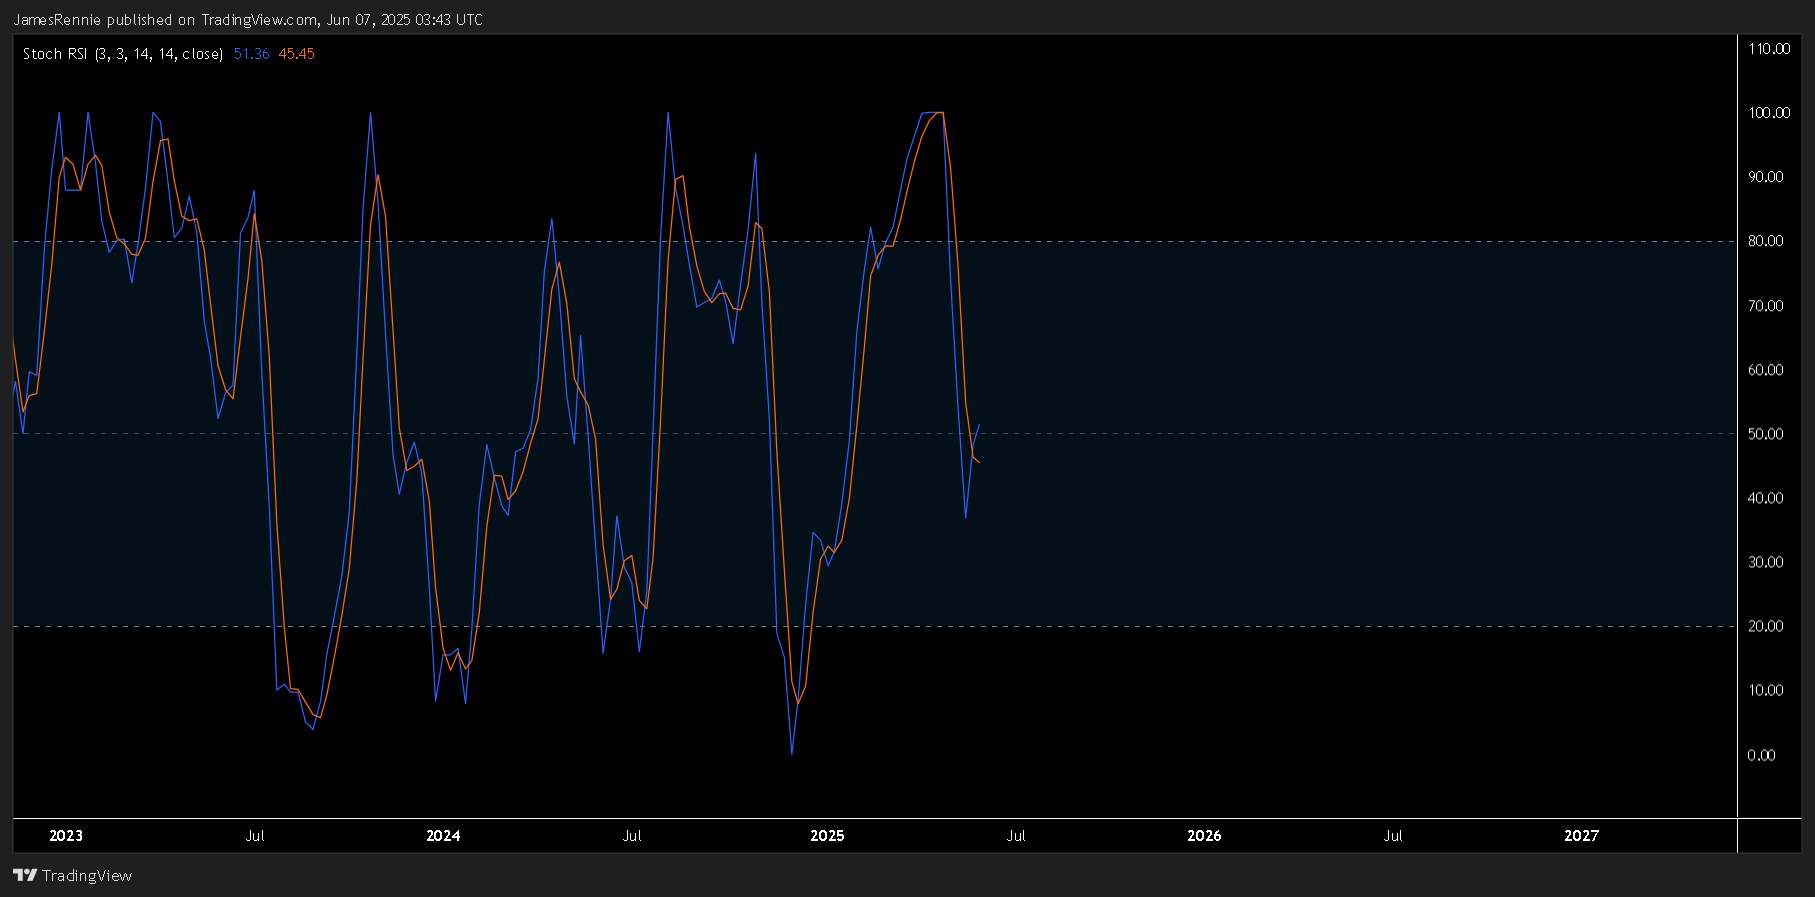
Task: Click the 20.00 price axis label
Action: (x=1765, y=626)
